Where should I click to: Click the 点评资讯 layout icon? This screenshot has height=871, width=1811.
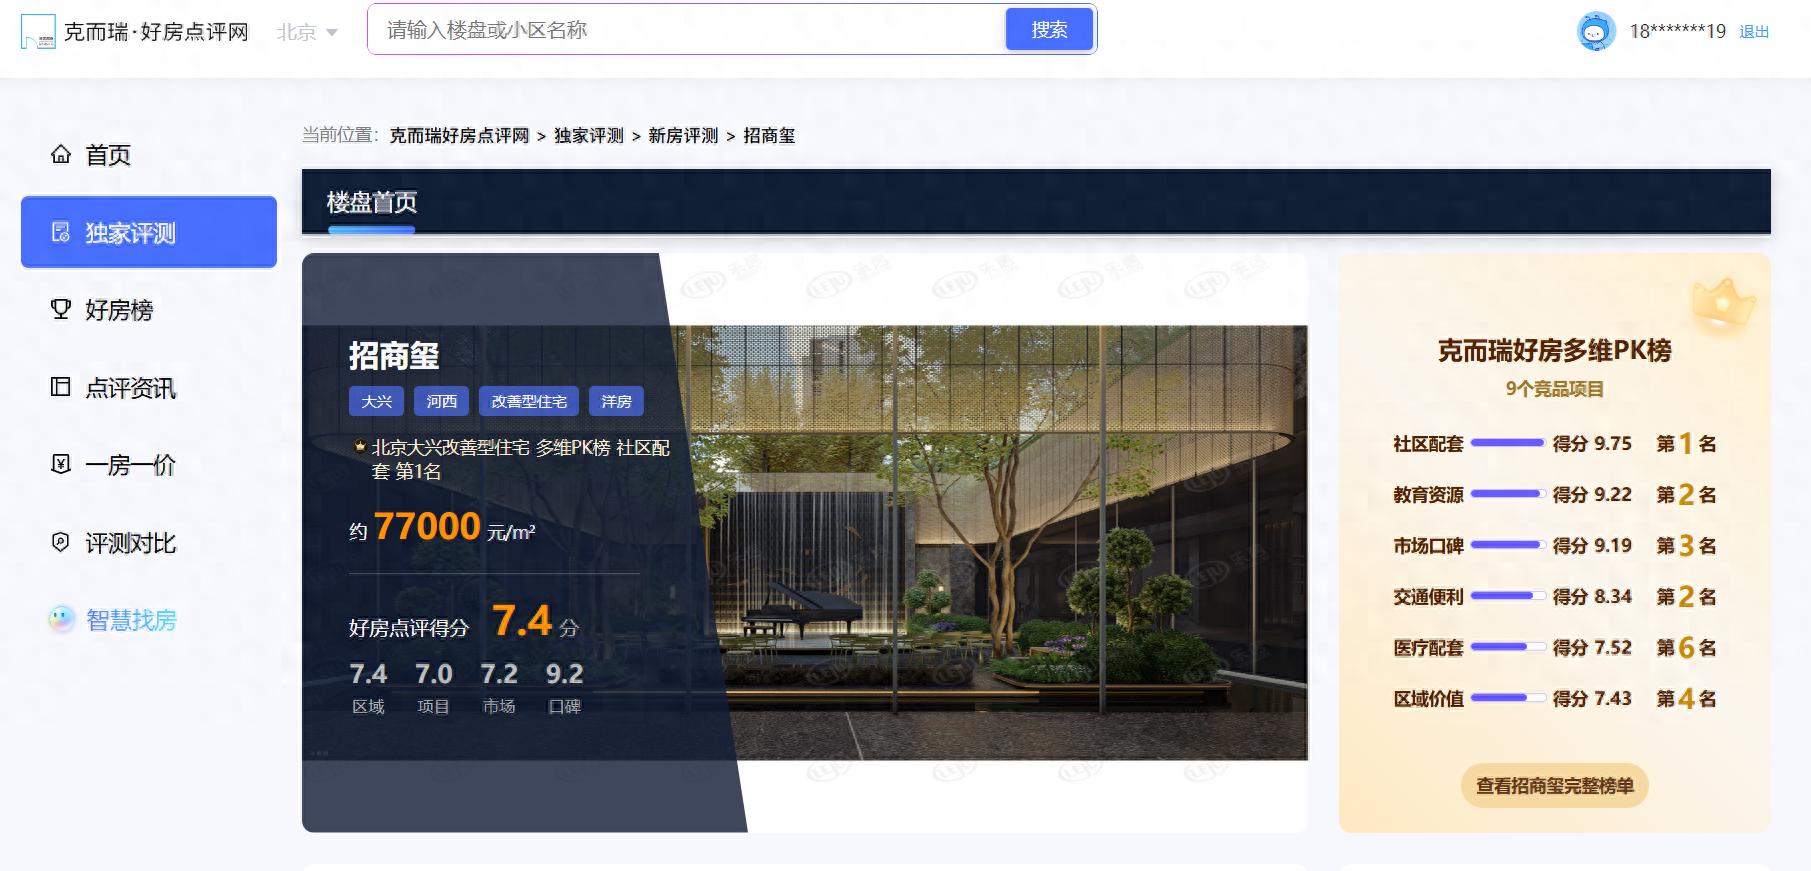(x=61, y=387)
